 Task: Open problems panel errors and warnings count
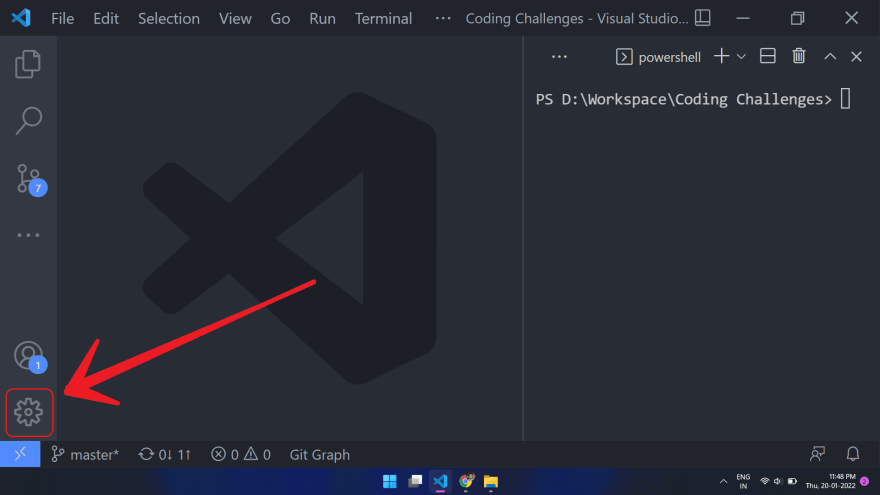click(x=241, y=455)
